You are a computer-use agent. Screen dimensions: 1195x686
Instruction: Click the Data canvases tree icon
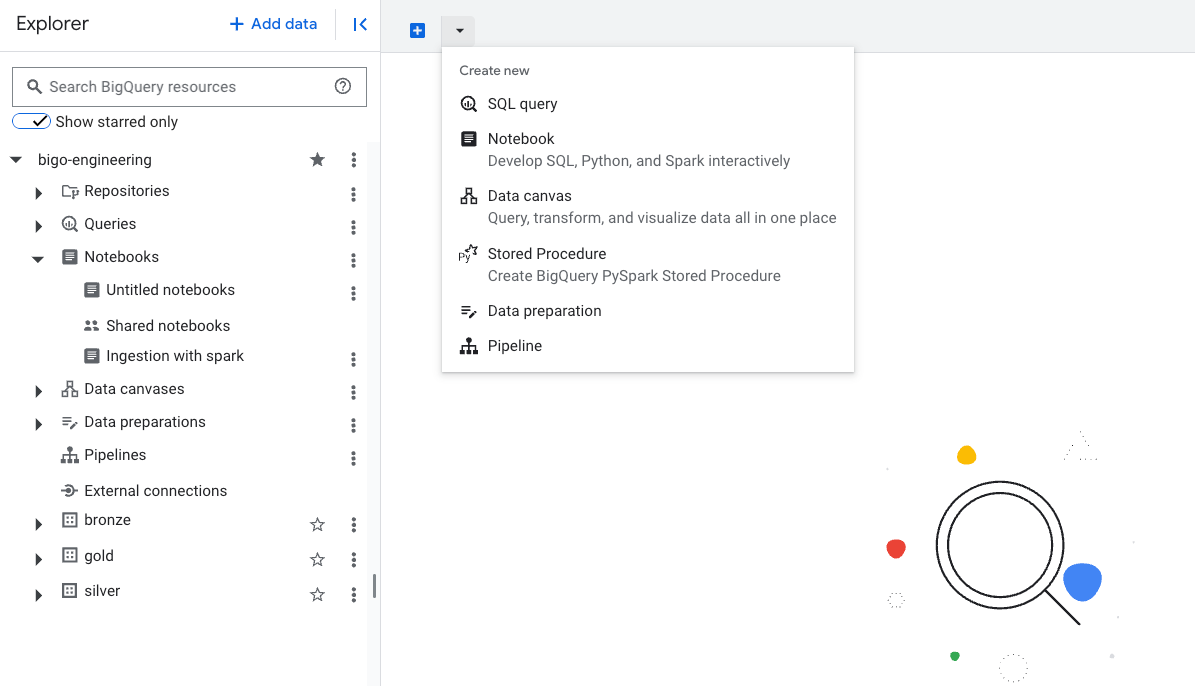pyautogui.click(x=69, y=389)
